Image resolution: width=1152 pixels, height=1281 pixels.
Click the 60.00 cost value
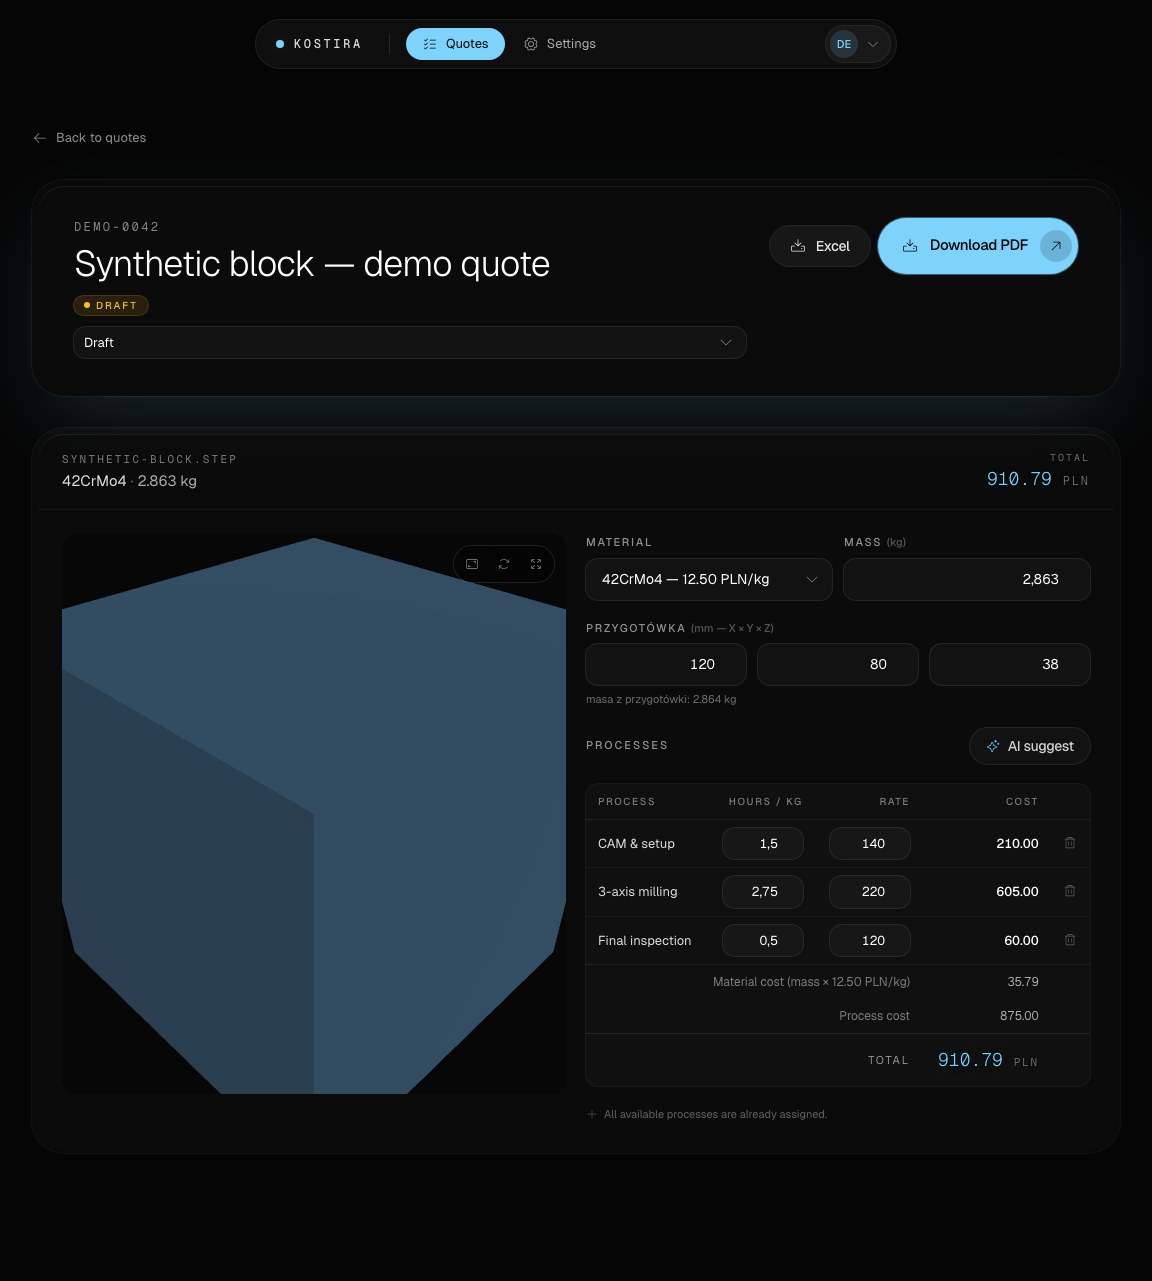pyautogui.click(x=1021, y=940)
